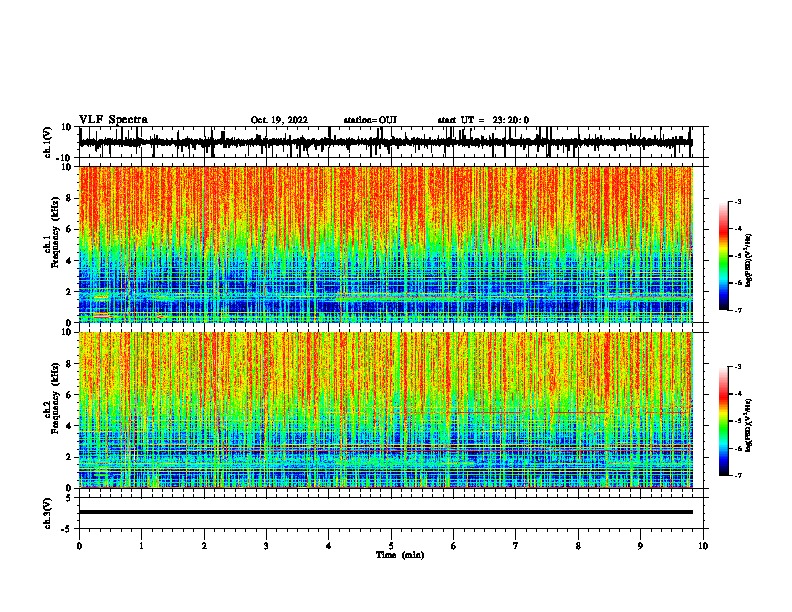Click tick label "4" on the Time axis
This screenshot has width=792, height=612.
(329, 546)
